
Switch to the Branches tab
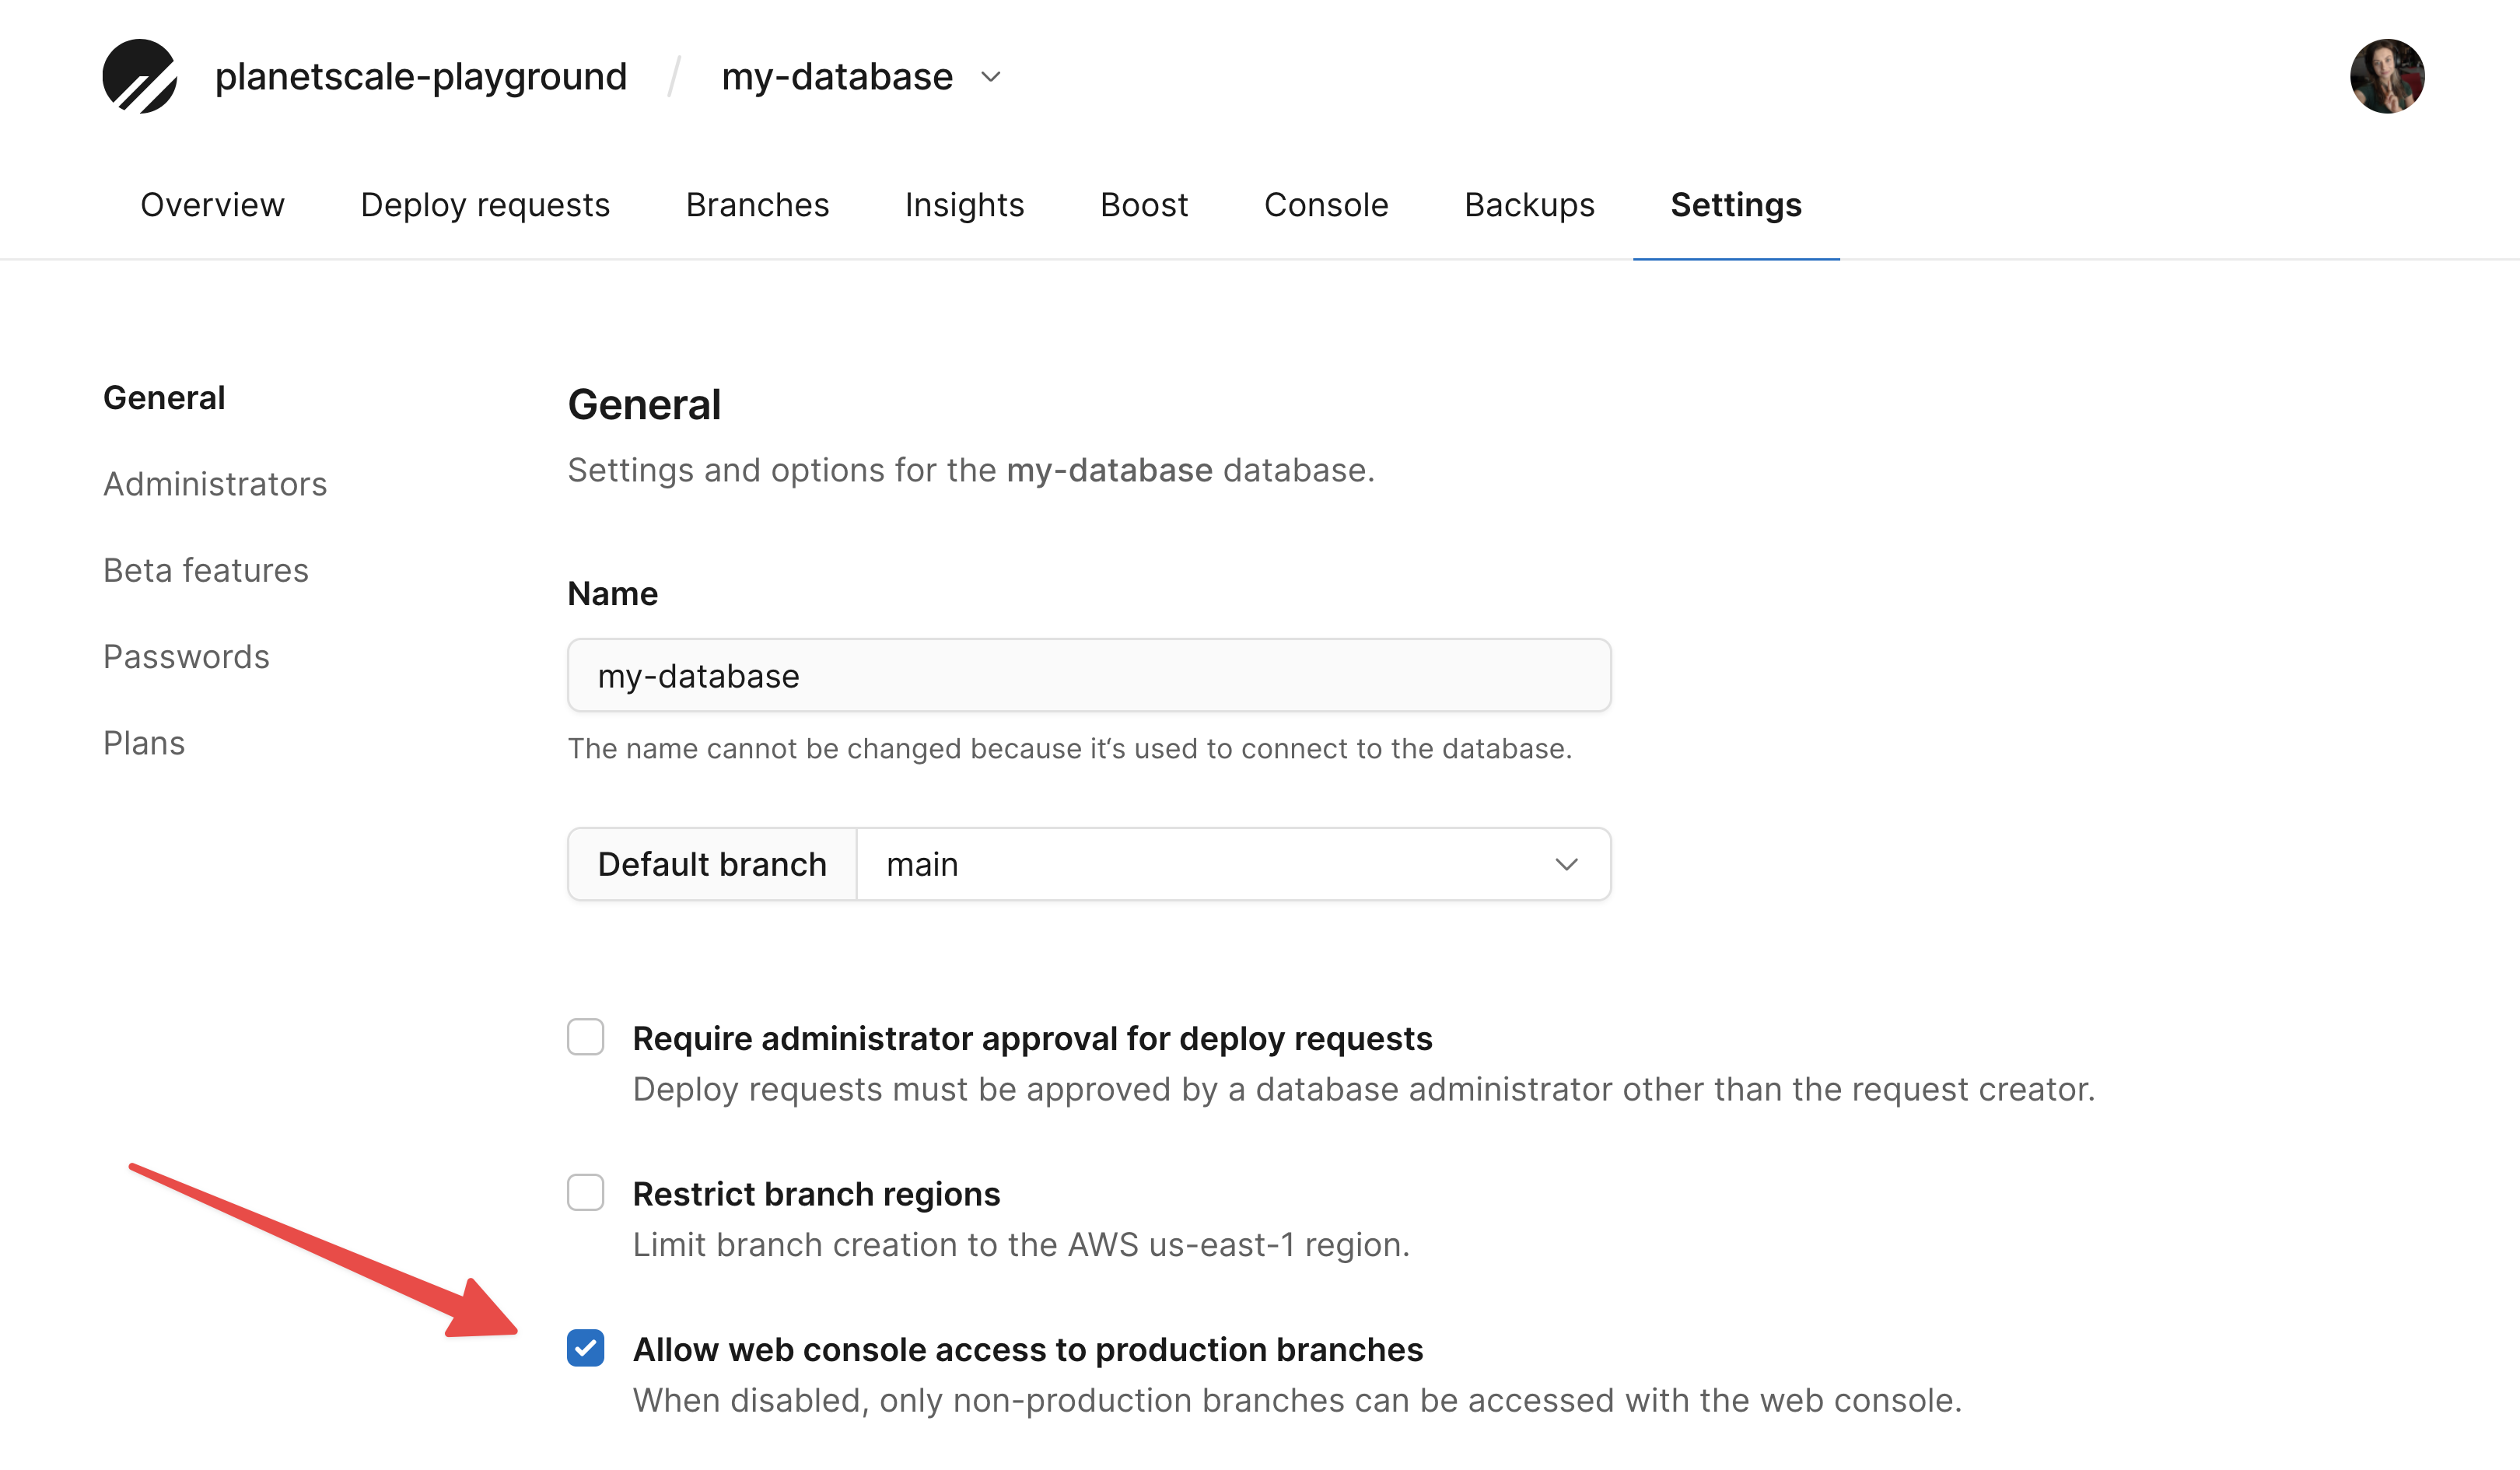pos(757,204)
